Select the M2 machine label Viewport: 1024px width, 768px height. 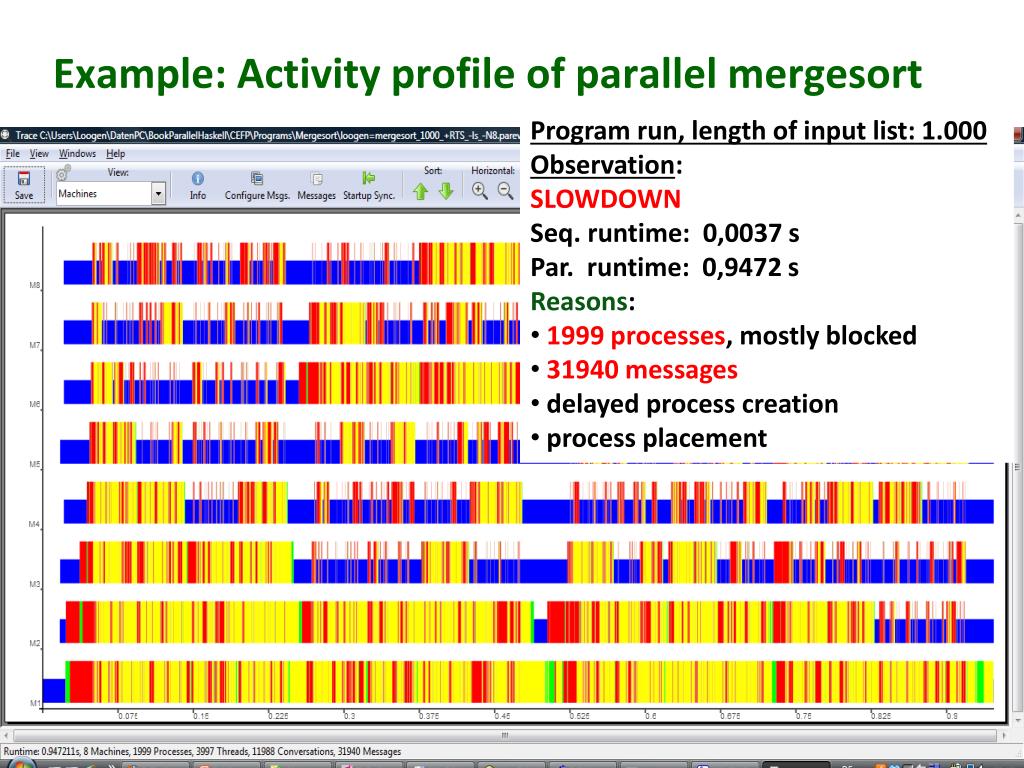(35, 643)
